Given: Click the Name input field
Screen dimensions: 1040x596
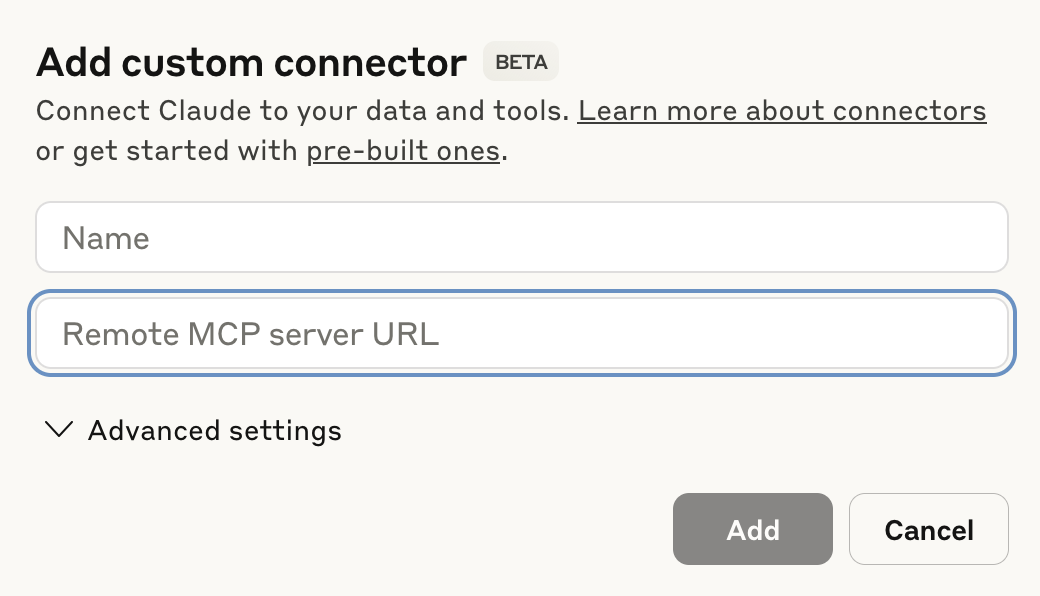Looking at the screenshot, I should click(521, 238).
